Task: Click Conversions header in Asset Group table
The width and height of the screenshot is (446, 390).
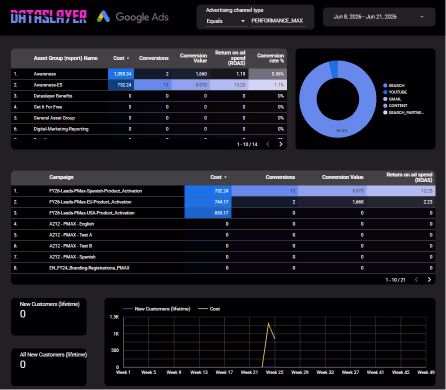Action: pos(153,58)
